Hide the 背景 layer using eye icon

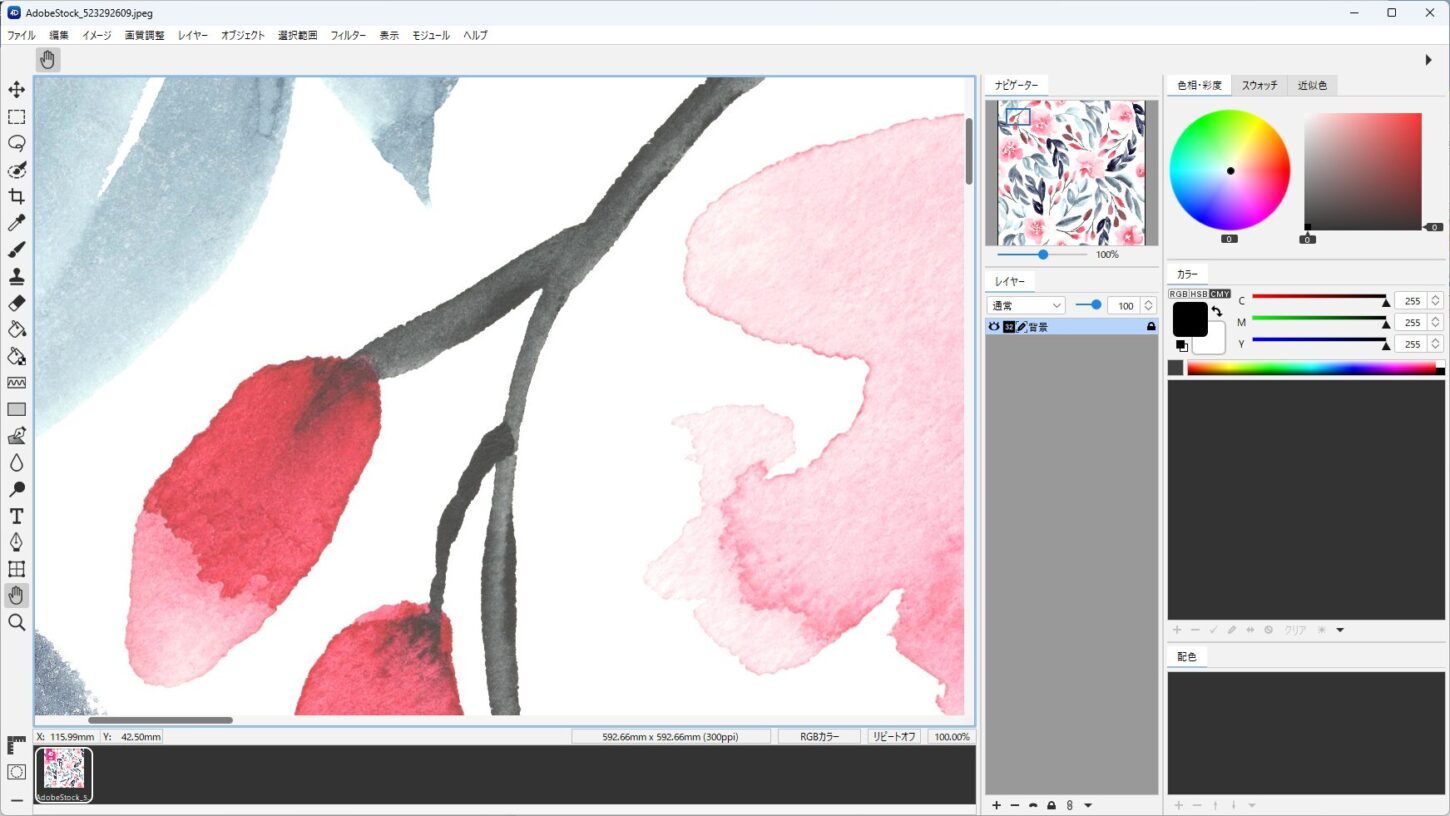pos(994,327)
